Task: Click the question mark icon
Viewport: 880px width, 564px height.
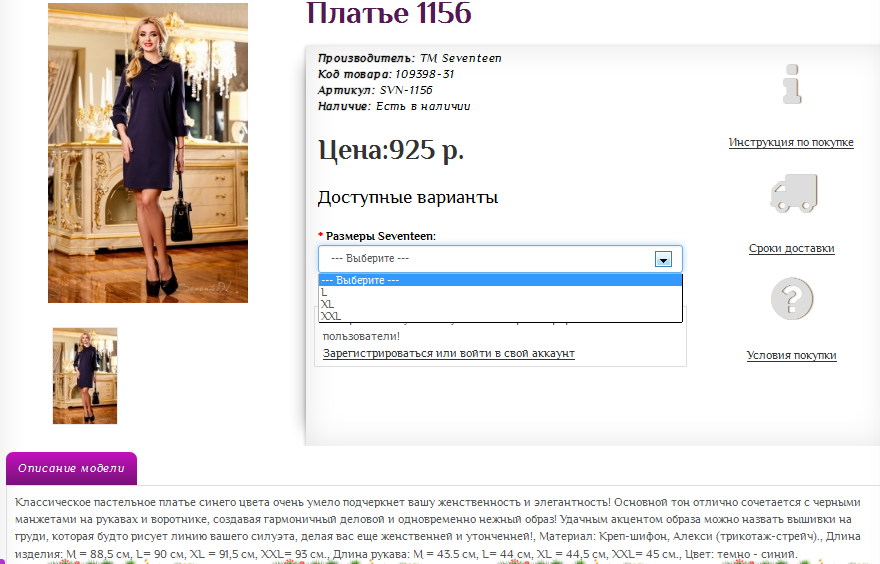Action: 792,298
